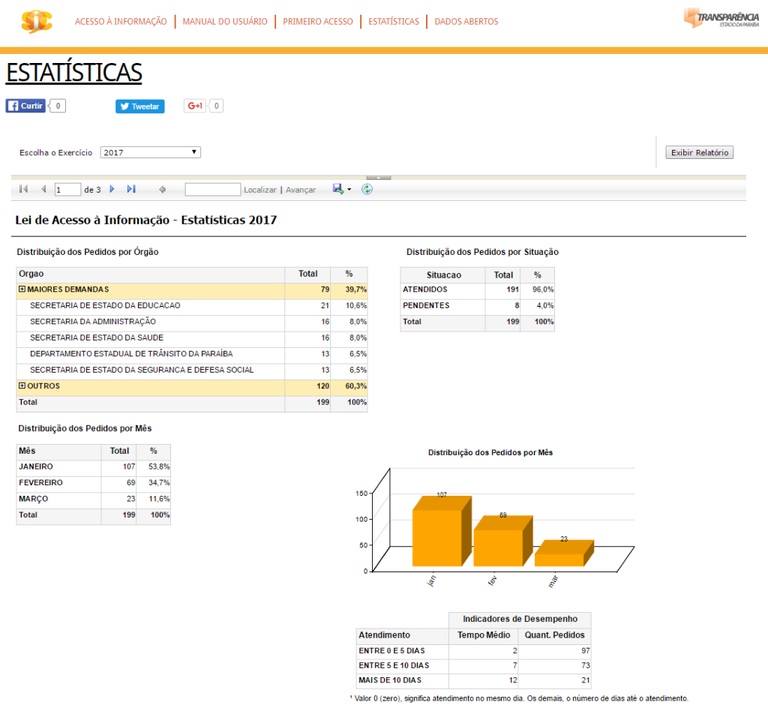
Task: Click the Localizar search text box
Action: pos(212,189)
